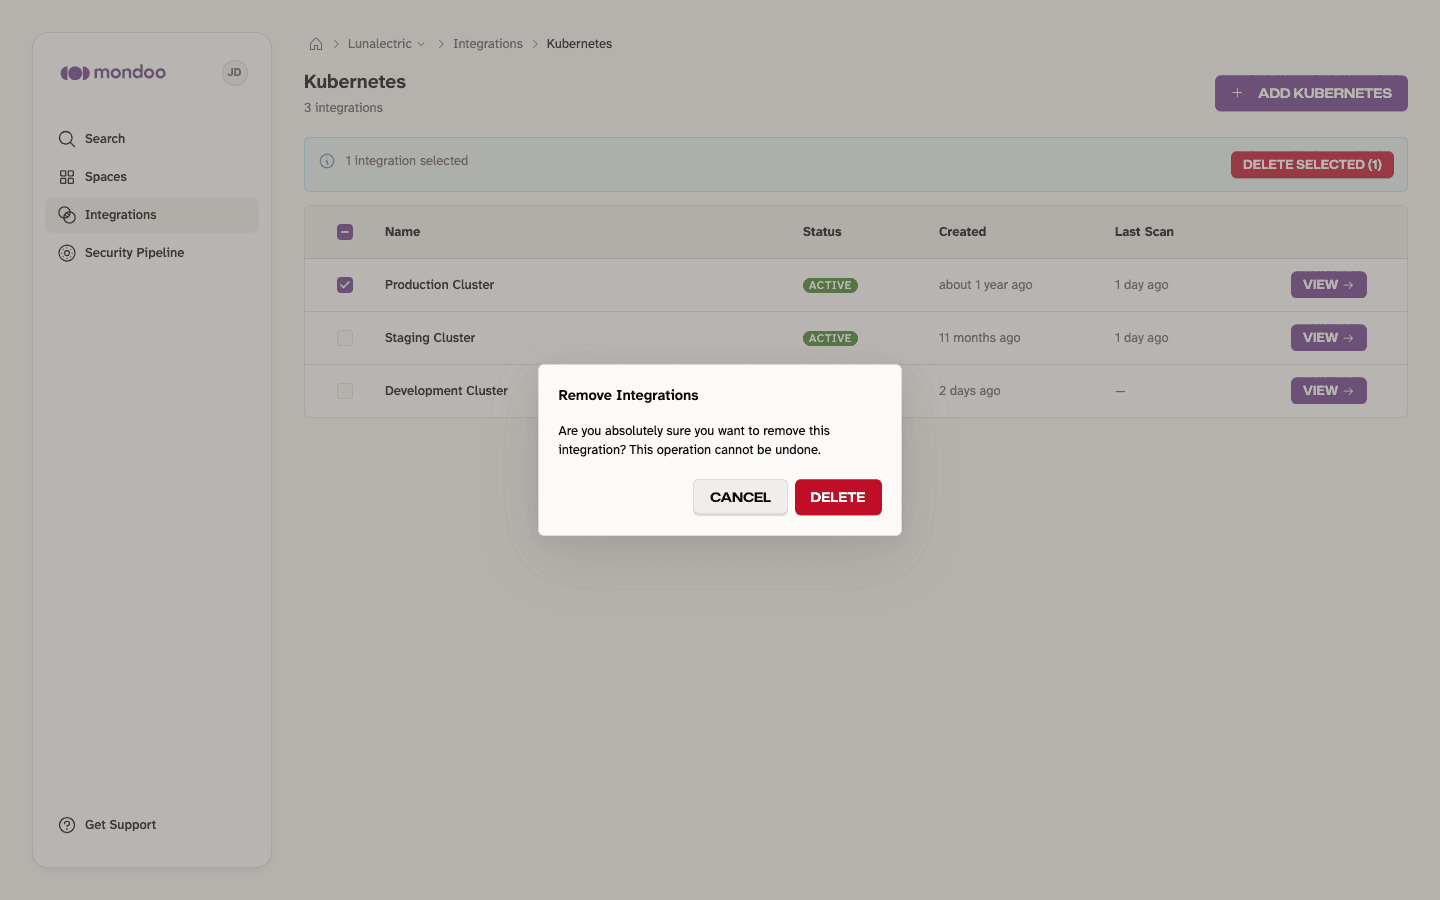Click the Status column header
1440x900 pixels.
coord(822,232)
